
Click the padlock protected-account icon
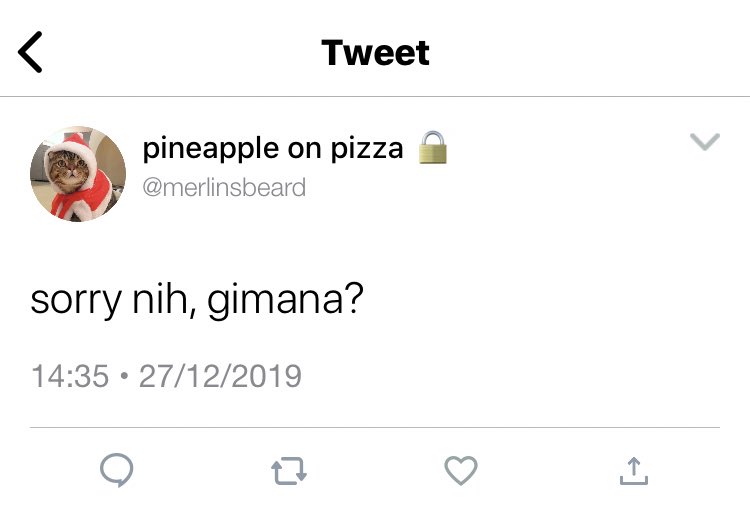[x=431, y=148]
